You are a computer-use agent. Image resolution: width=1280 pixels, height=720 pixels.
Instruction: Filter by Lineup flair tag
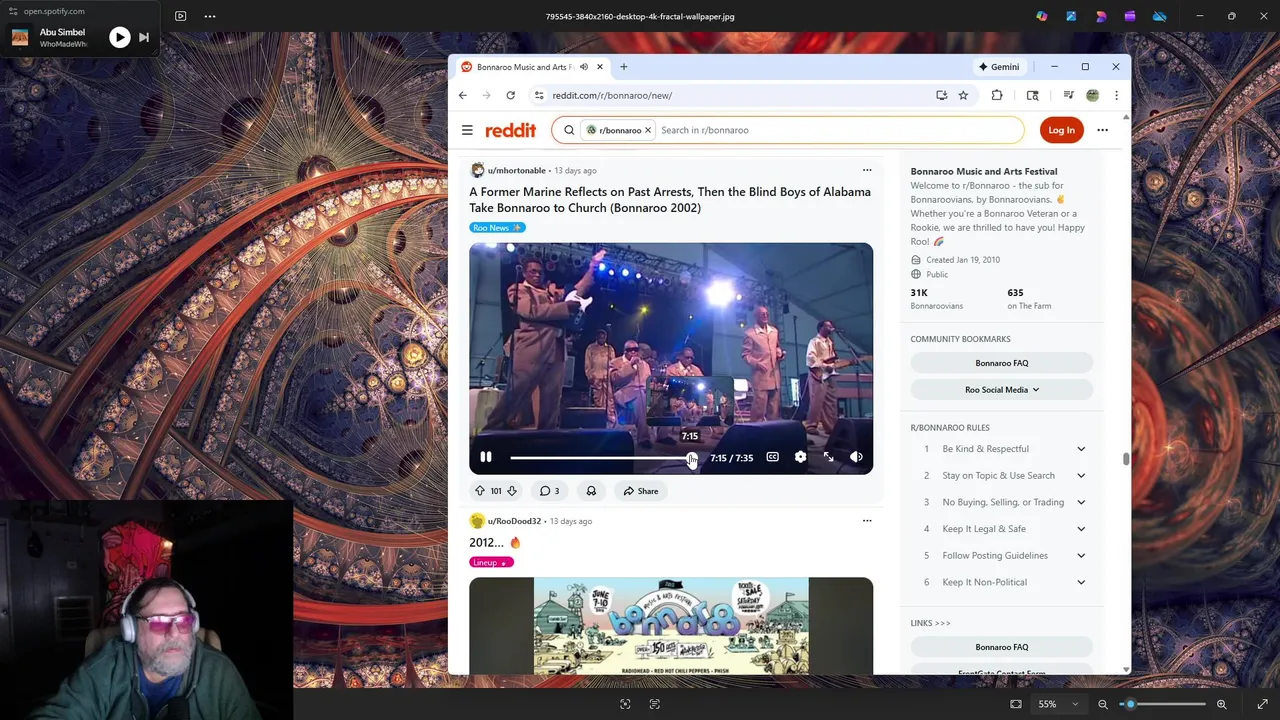(x=491, y=563)
